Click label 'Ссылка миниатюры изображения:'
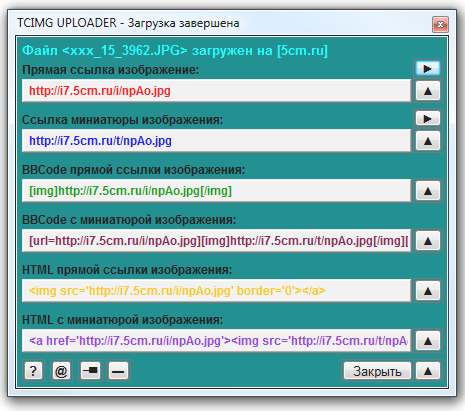The image size is (465, 411). point(122,120)
